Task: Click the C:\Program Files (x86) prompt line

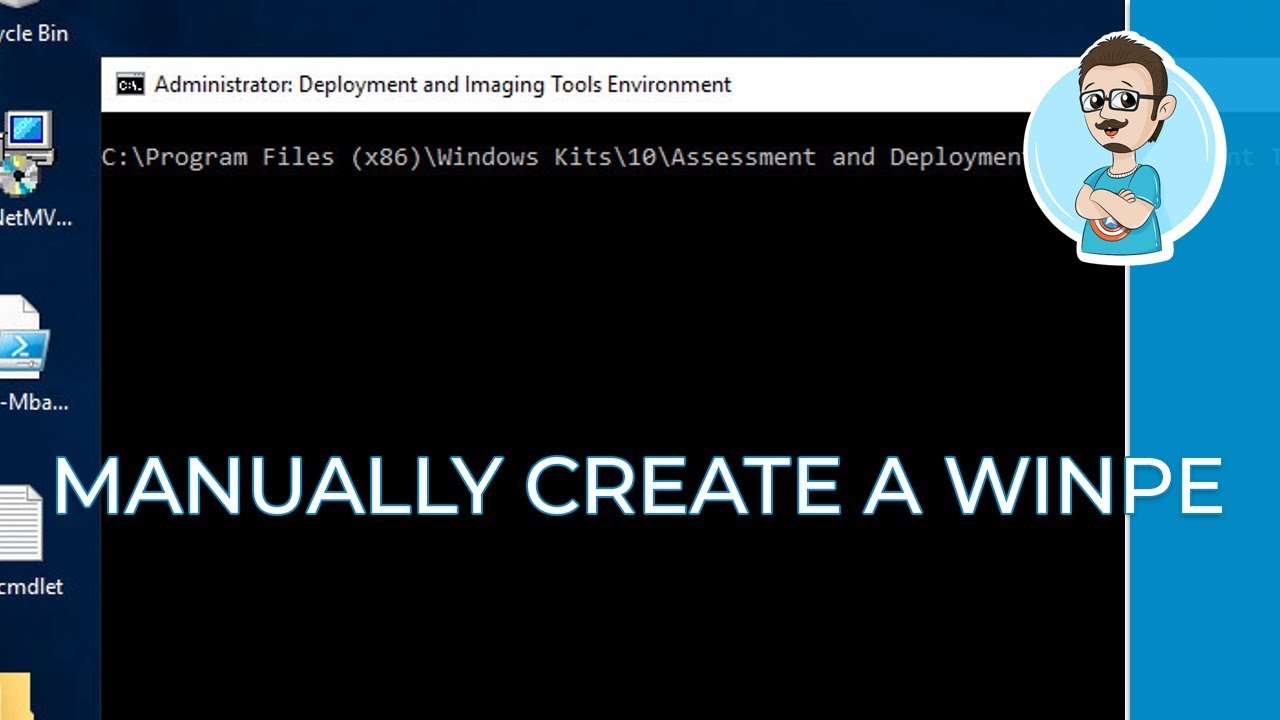Action: (x=565, y=157)
